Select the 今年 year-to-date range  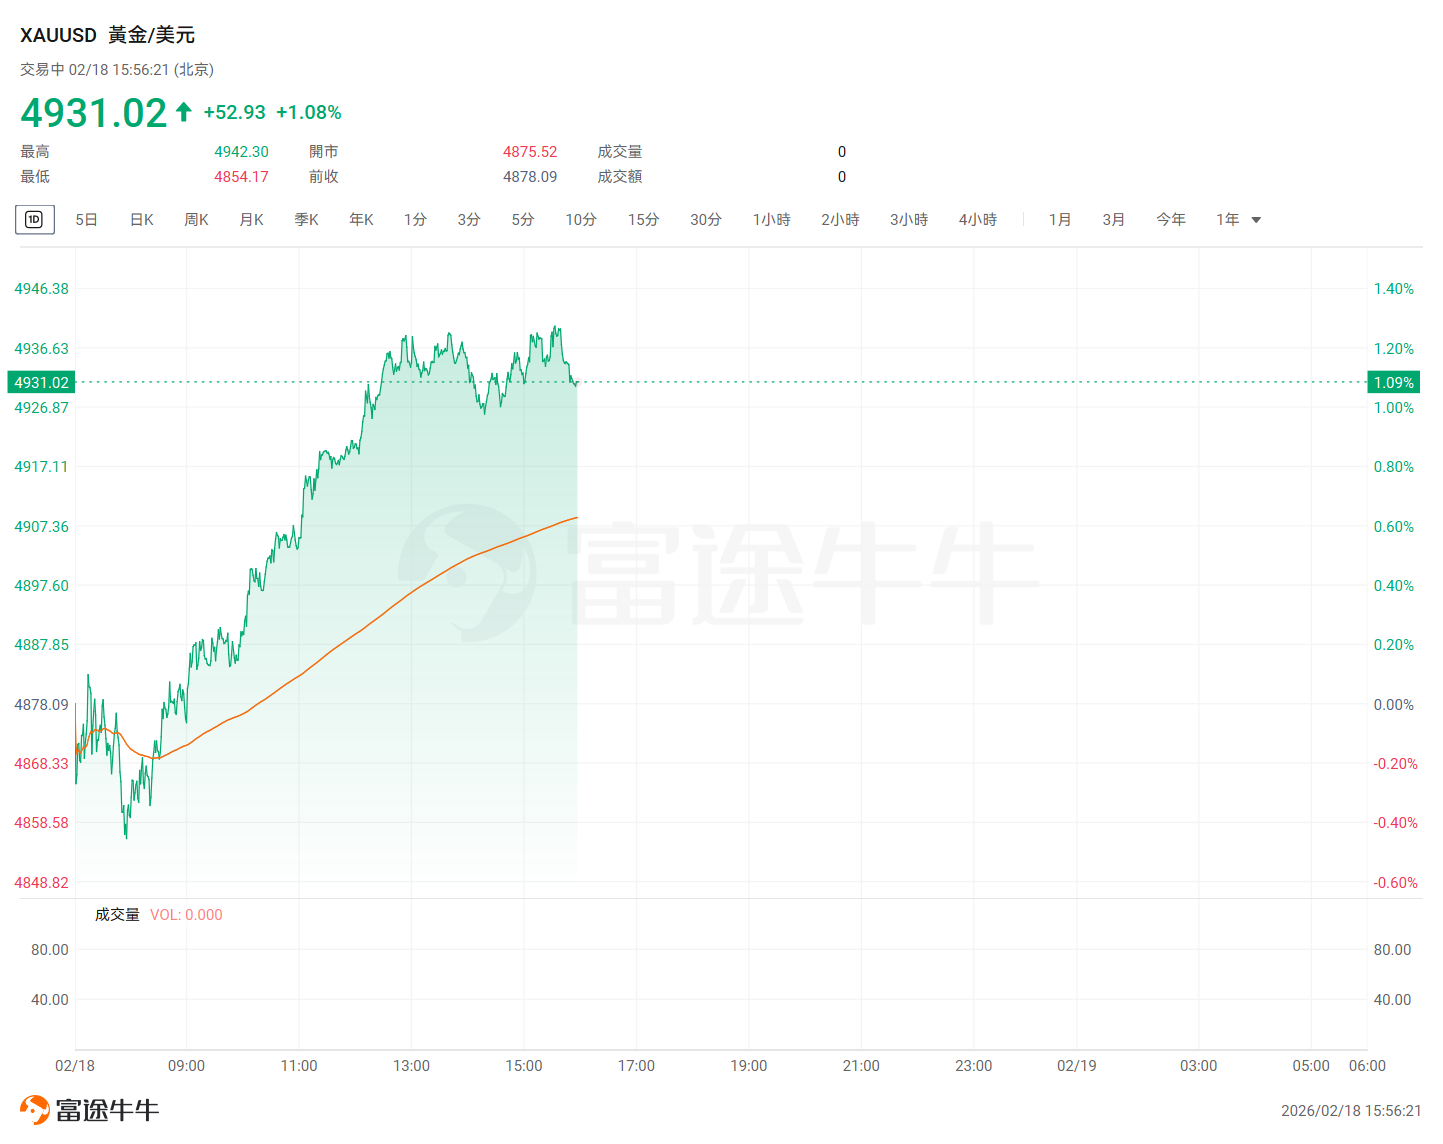click(x=1170, y=220)
